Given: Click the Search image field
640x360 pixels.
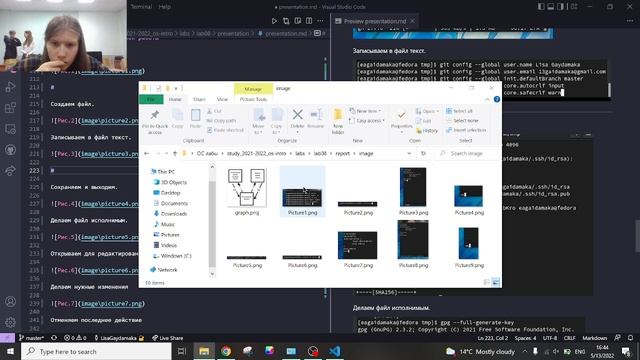Looking at the screenshot, I should [466, 153].
